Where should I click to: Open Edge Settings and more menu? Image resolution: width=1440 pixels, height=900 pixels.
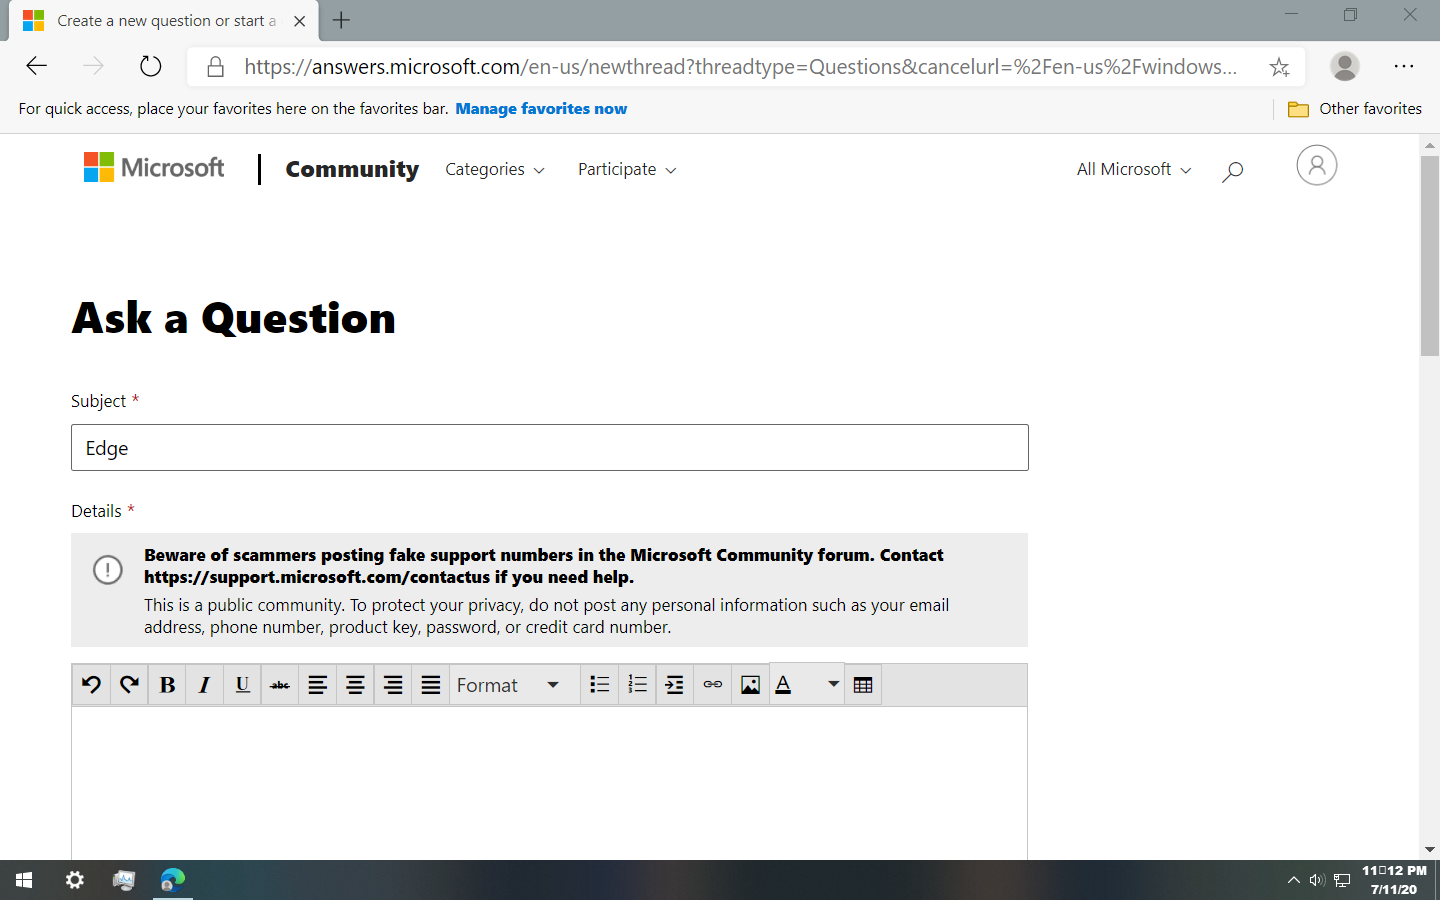(x=1404, y=67)
